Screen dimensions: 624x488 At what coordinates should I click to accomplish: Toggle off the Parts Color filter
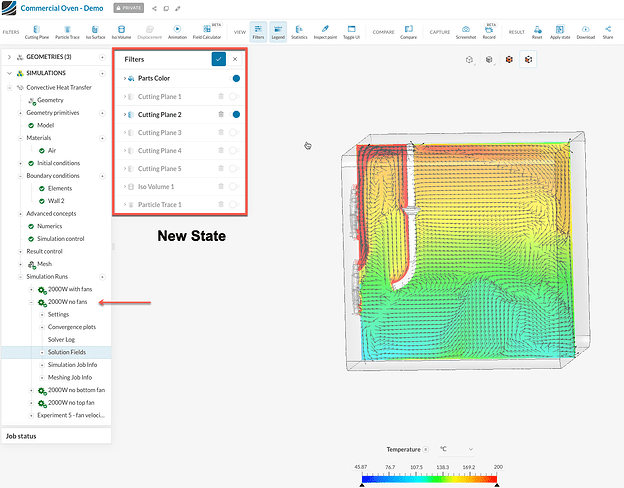tap(236, 77)
